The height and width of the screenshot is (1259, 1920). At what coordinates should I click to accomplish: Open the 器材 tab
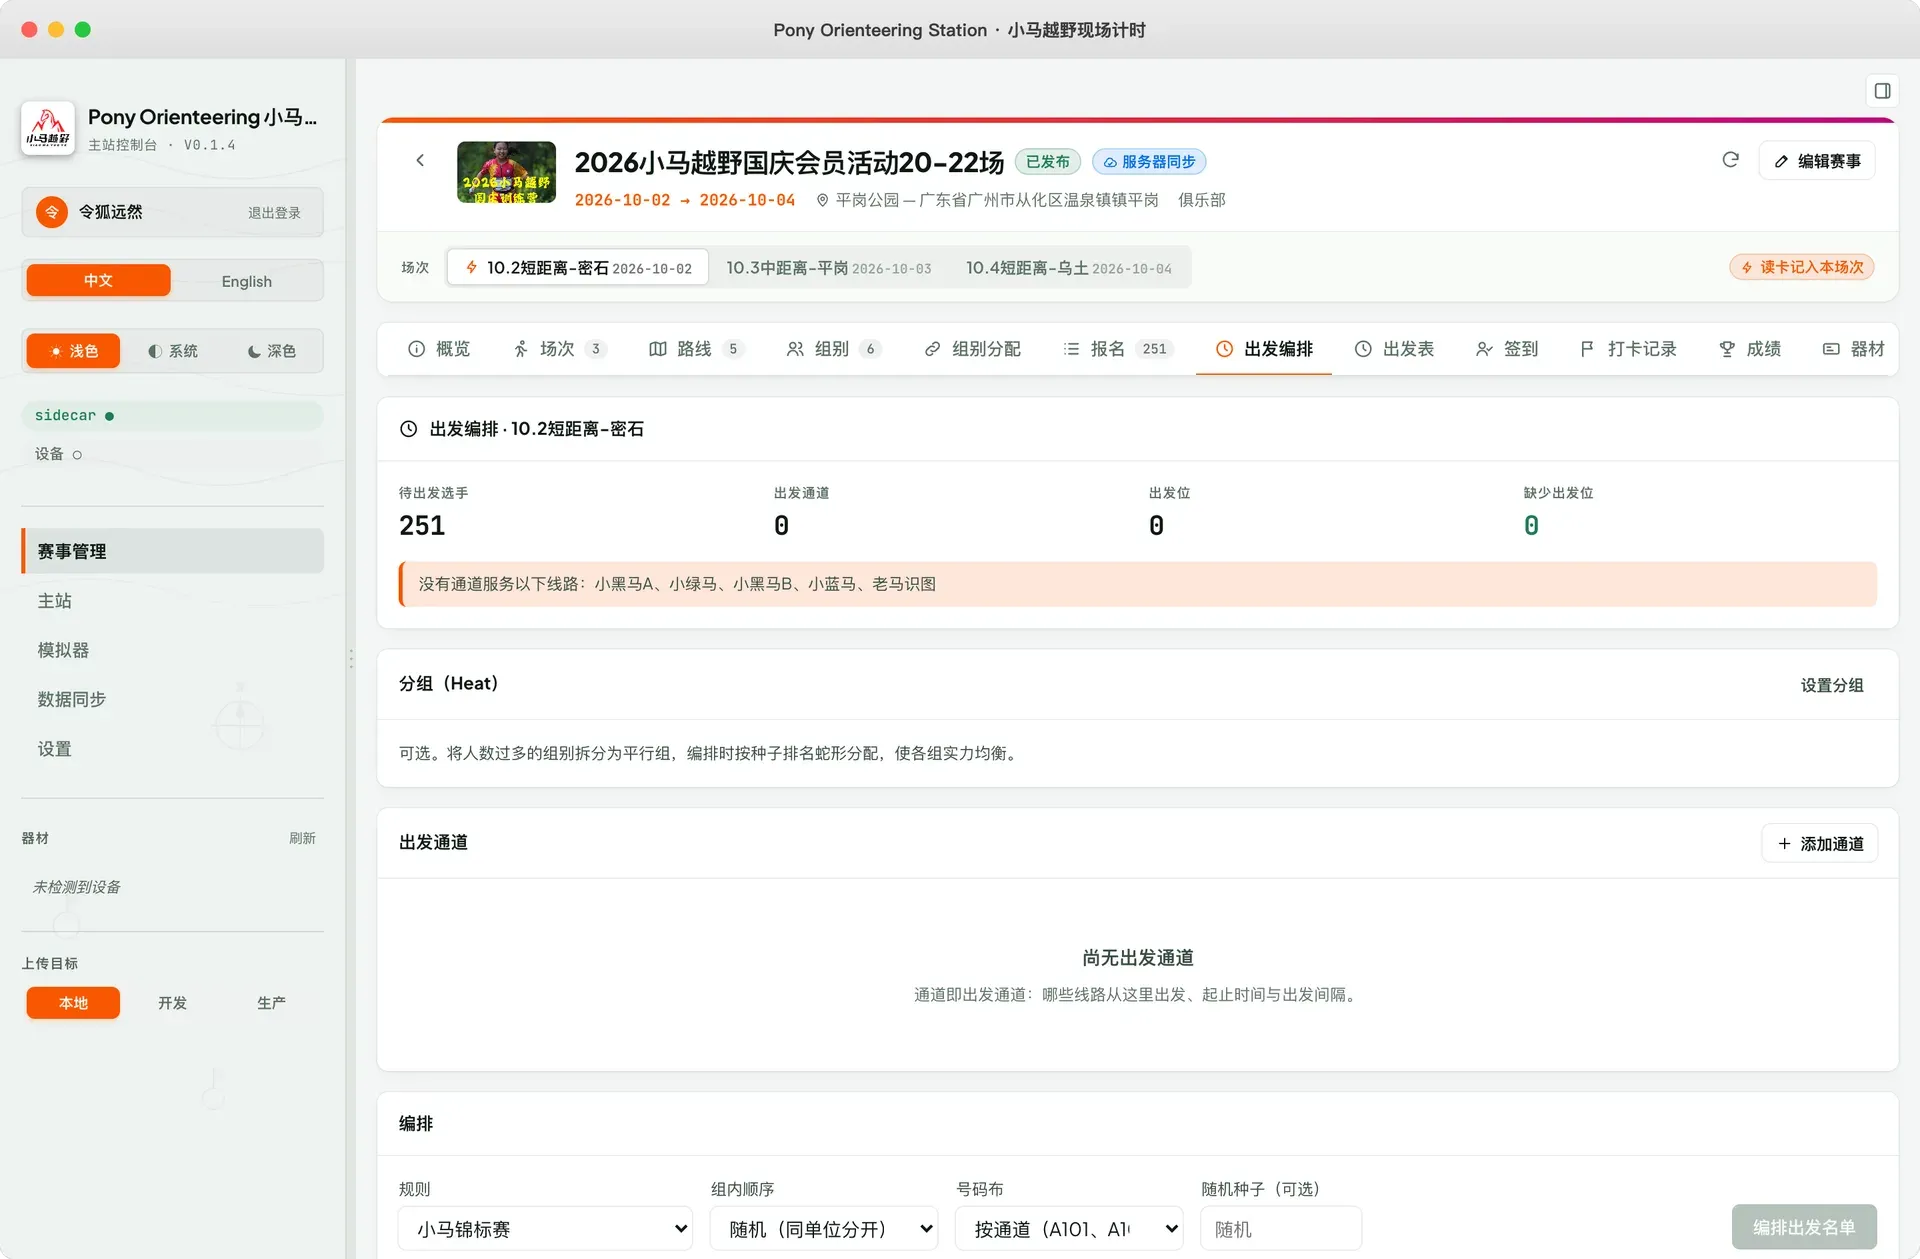[1854, 349]
